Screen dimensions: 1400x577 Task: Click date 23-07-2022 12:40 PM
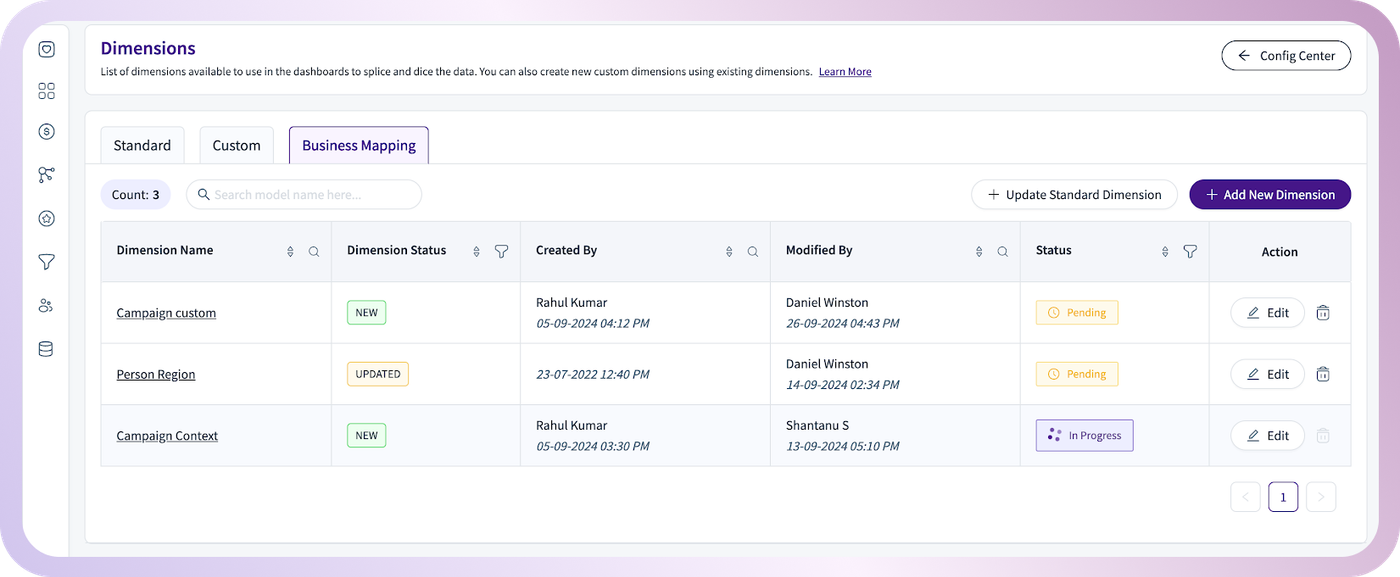tap(593, 375)
